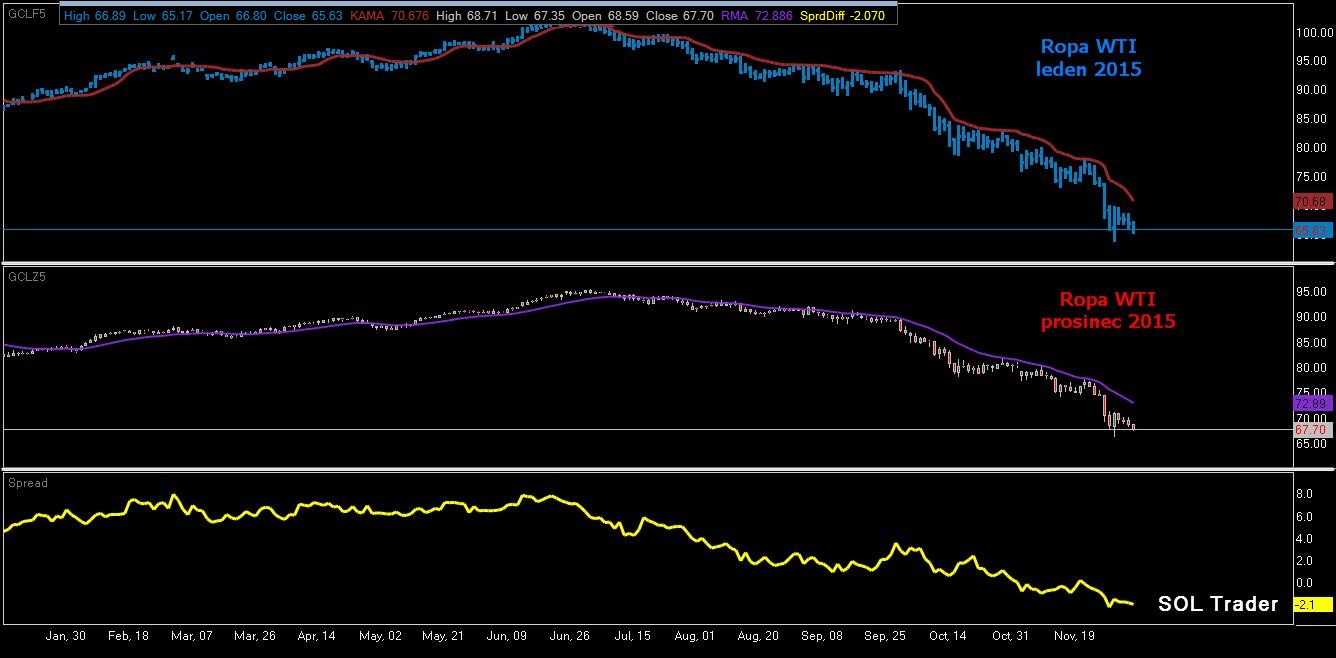This screenshot has height=658, width=1336.
Task: Click the purple 72.89 RMA price tag
Action: tap(1313, 402)
